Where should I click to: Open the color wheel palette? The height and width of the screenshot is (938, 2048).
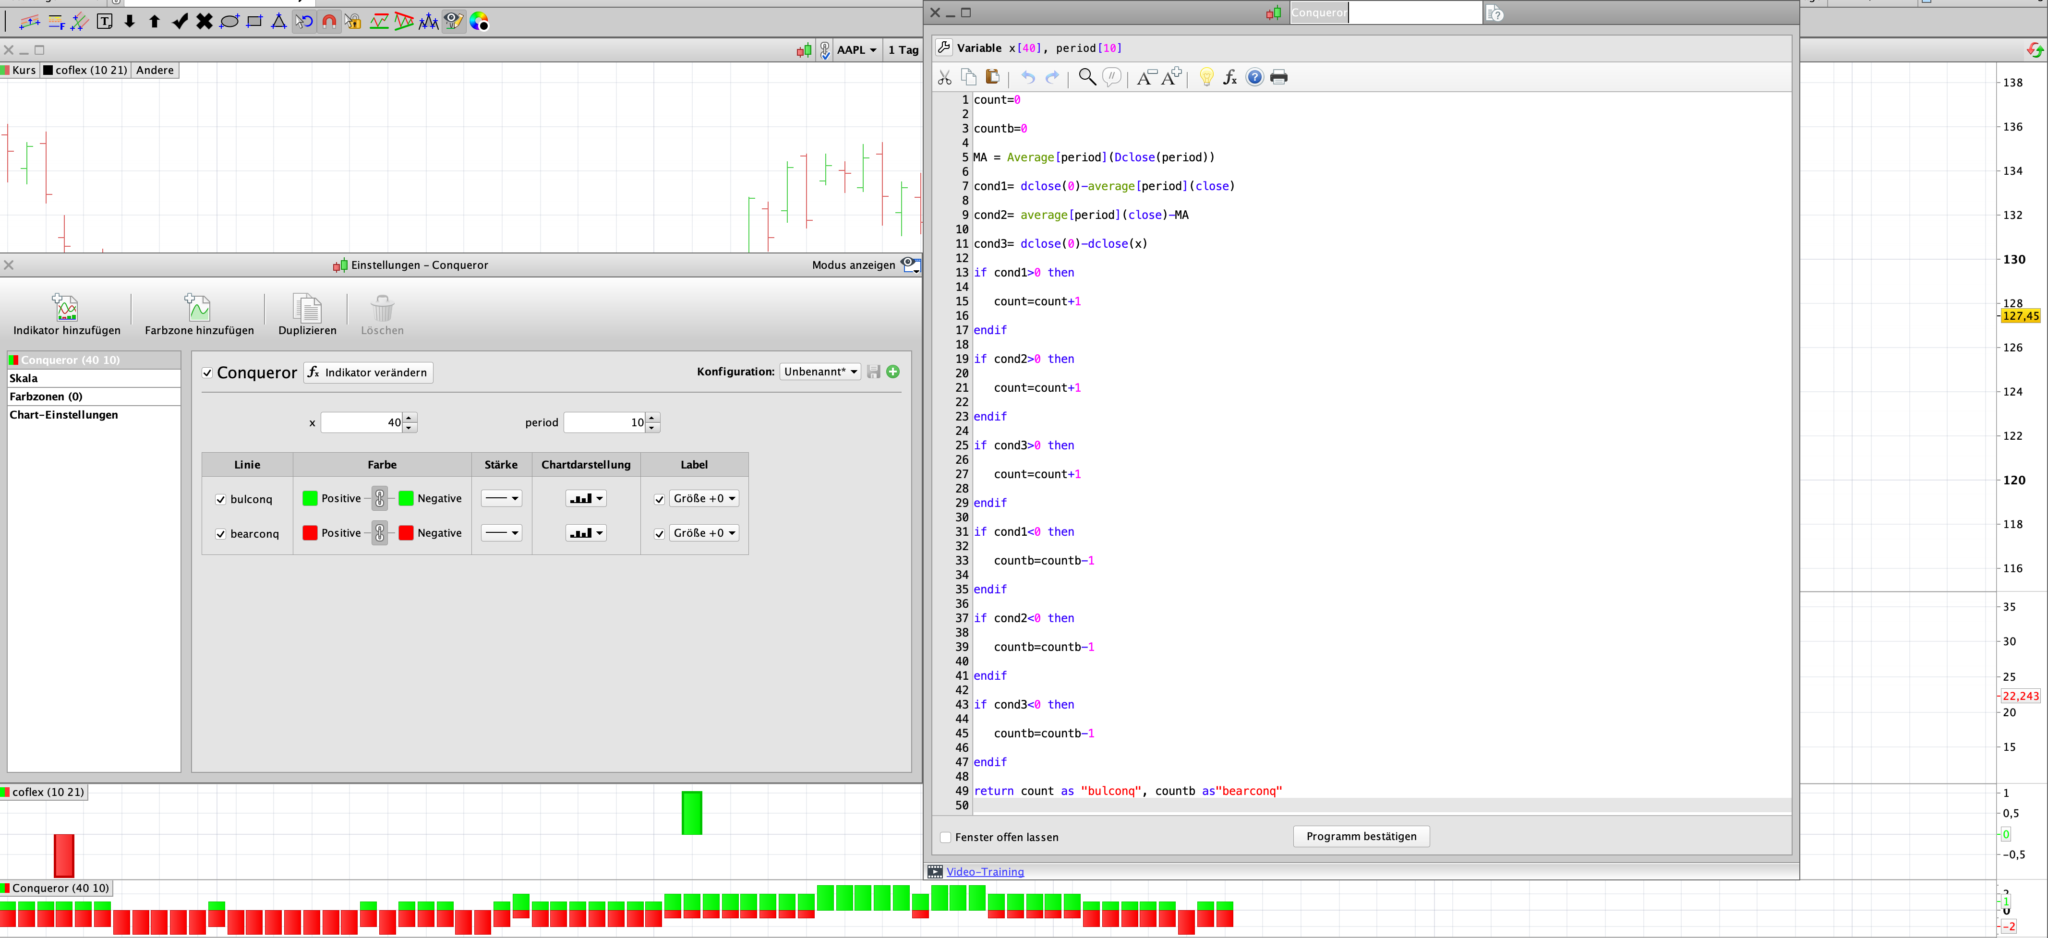479,21
